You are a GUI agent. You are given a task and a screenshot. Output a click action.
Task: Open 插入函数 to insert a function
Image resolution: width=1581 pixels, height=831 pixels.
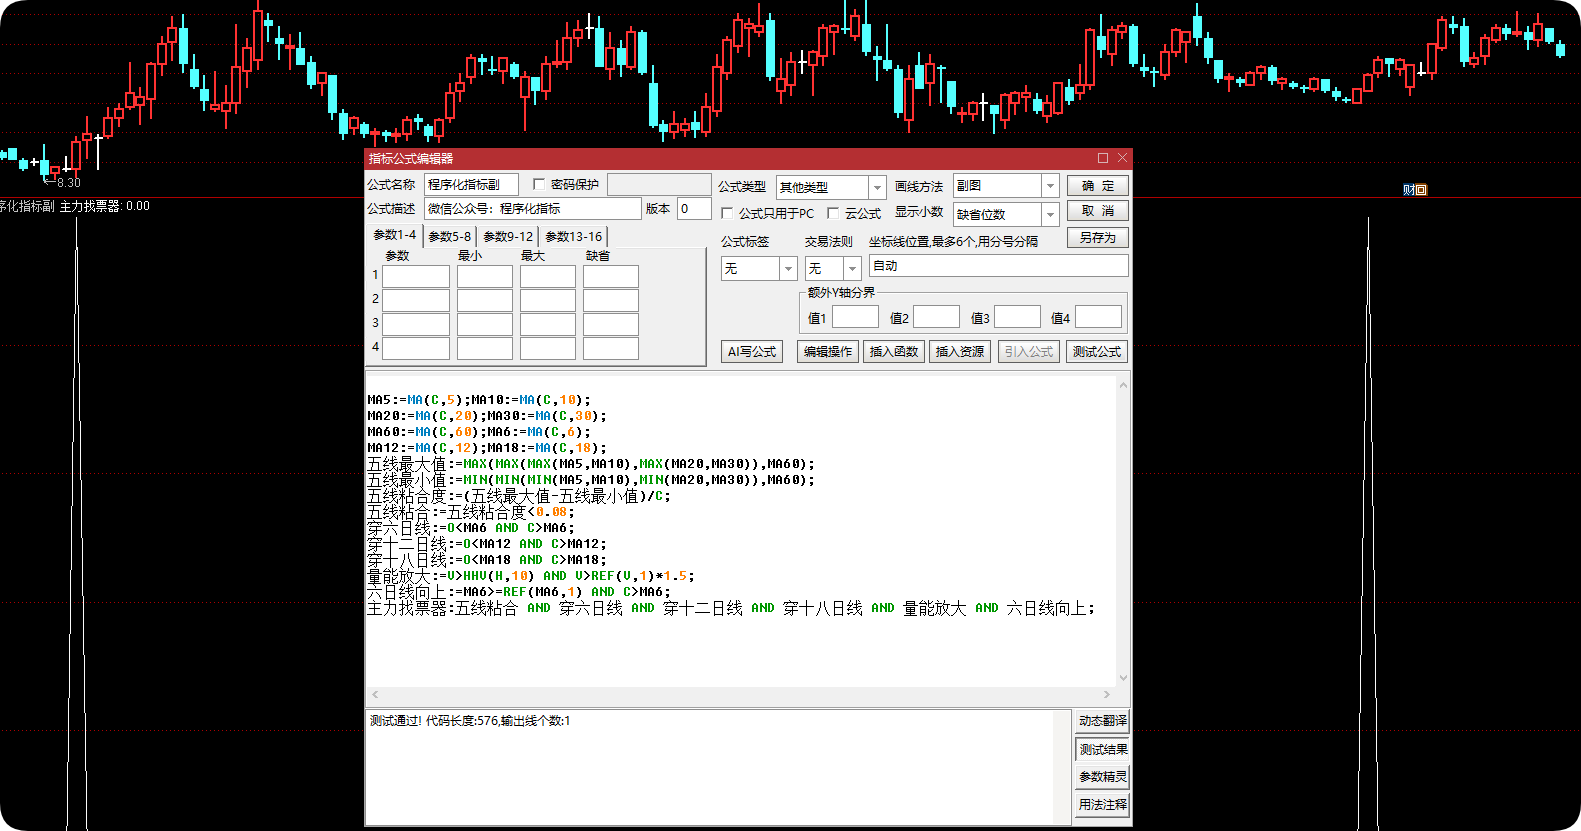(x=894, y=352)
